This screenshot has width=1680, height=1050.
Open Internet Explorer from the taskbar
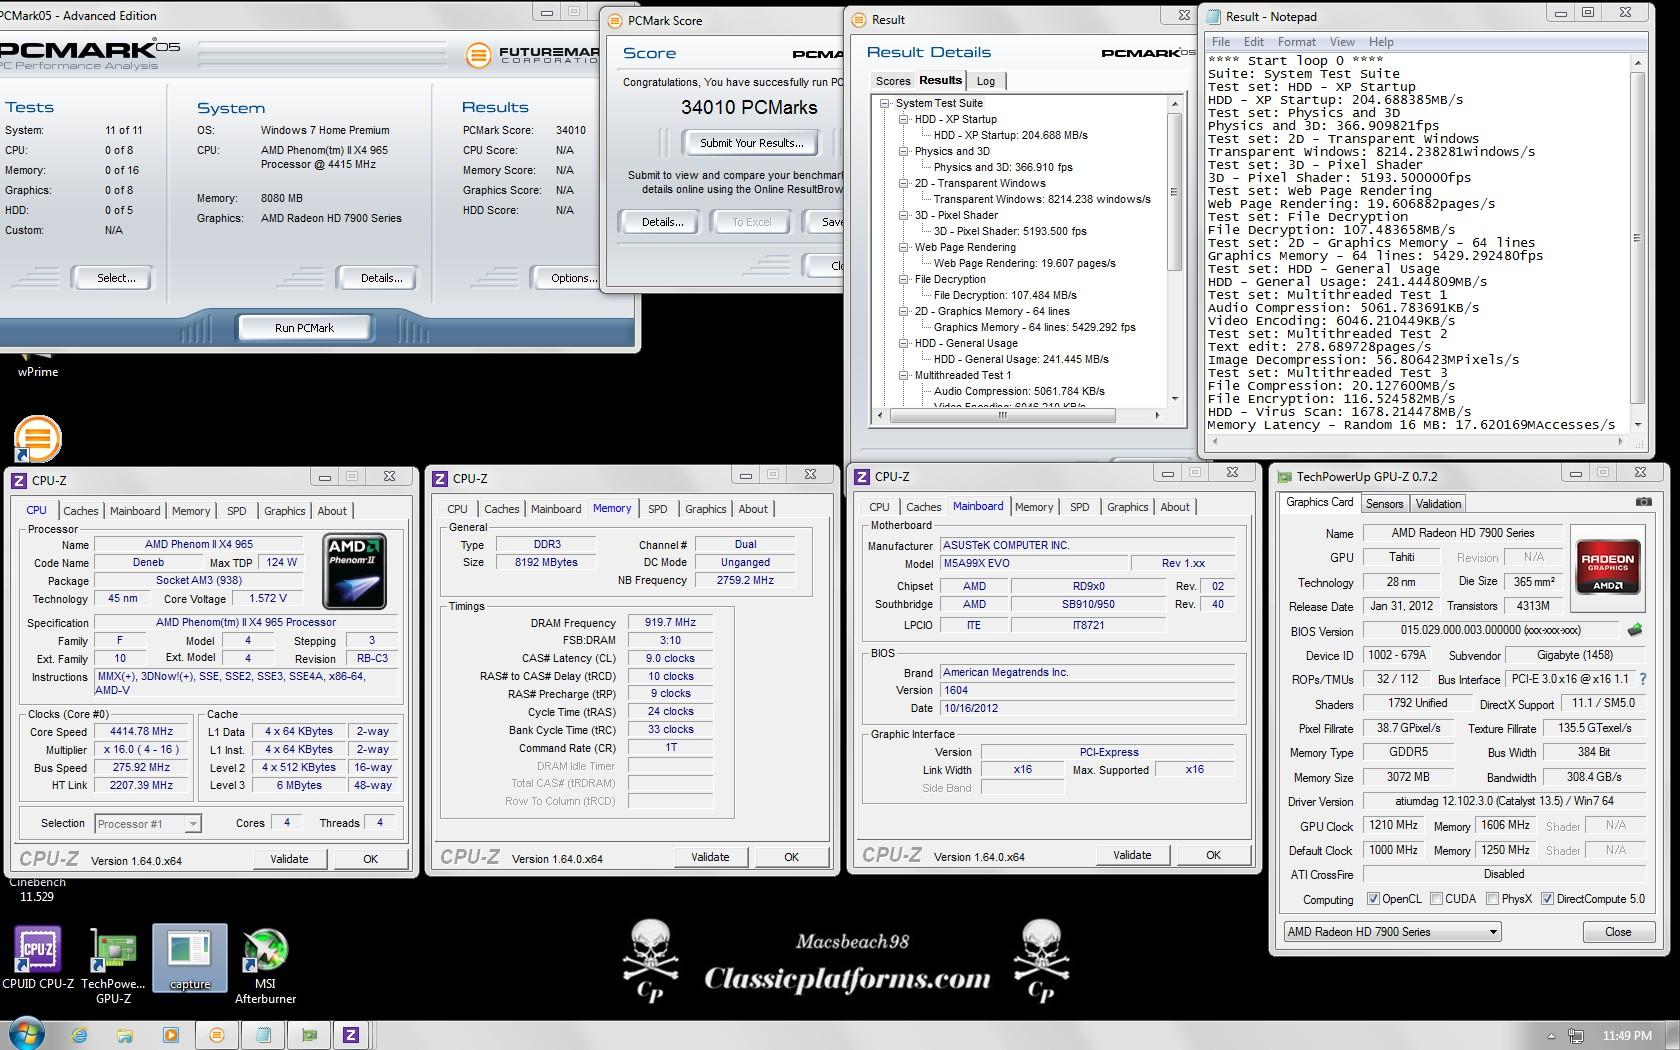pos(78,1035)
